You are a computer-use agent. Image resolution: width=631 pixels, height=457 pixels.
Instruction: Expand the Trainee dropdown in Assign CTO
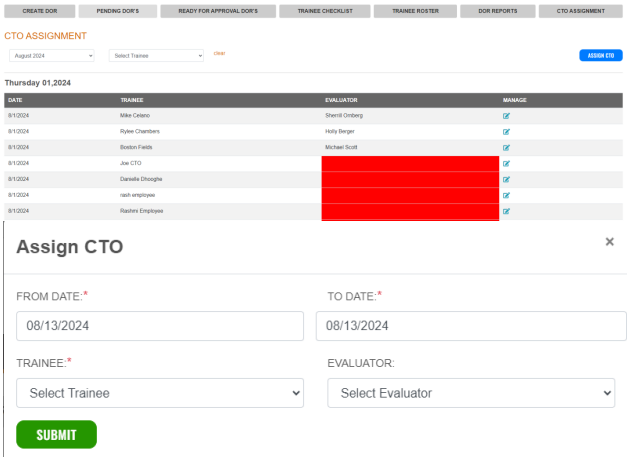[x=160, y=393]
